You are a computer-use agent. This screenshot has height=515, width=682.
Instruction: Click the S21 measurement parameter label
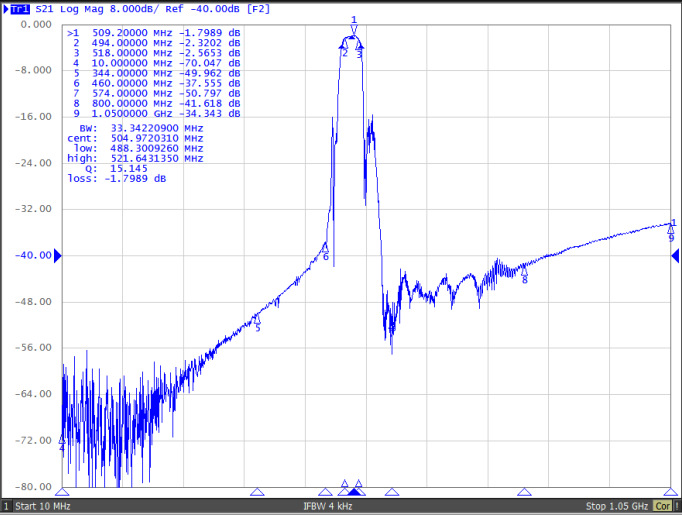tap(45, 8)
